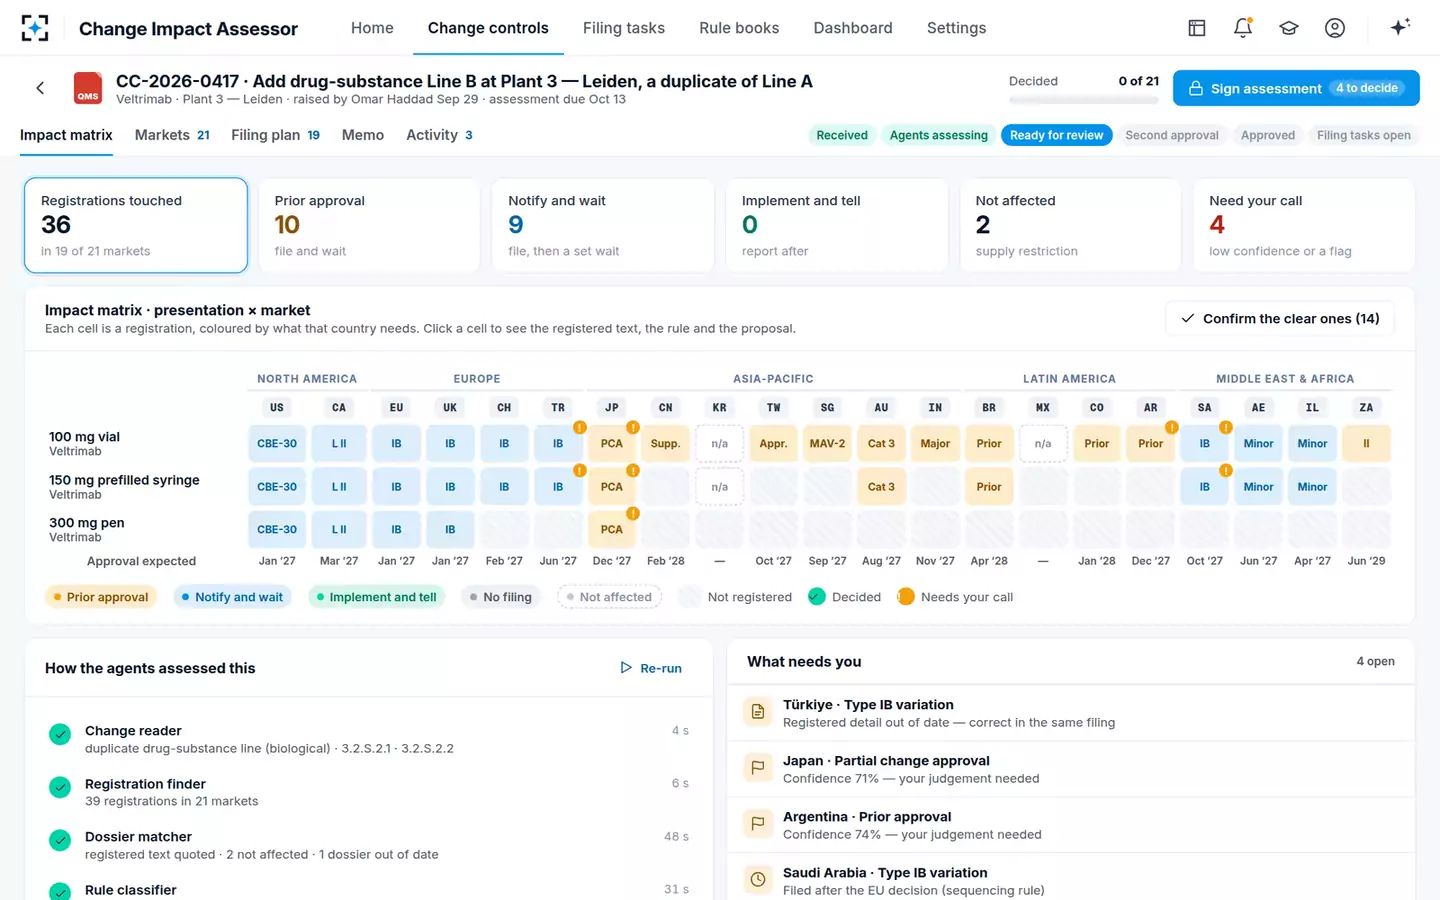Click the Change reader green check icon
Image resolution: width=1440 pixels, height=900 pixels.
tap(60, 734)
